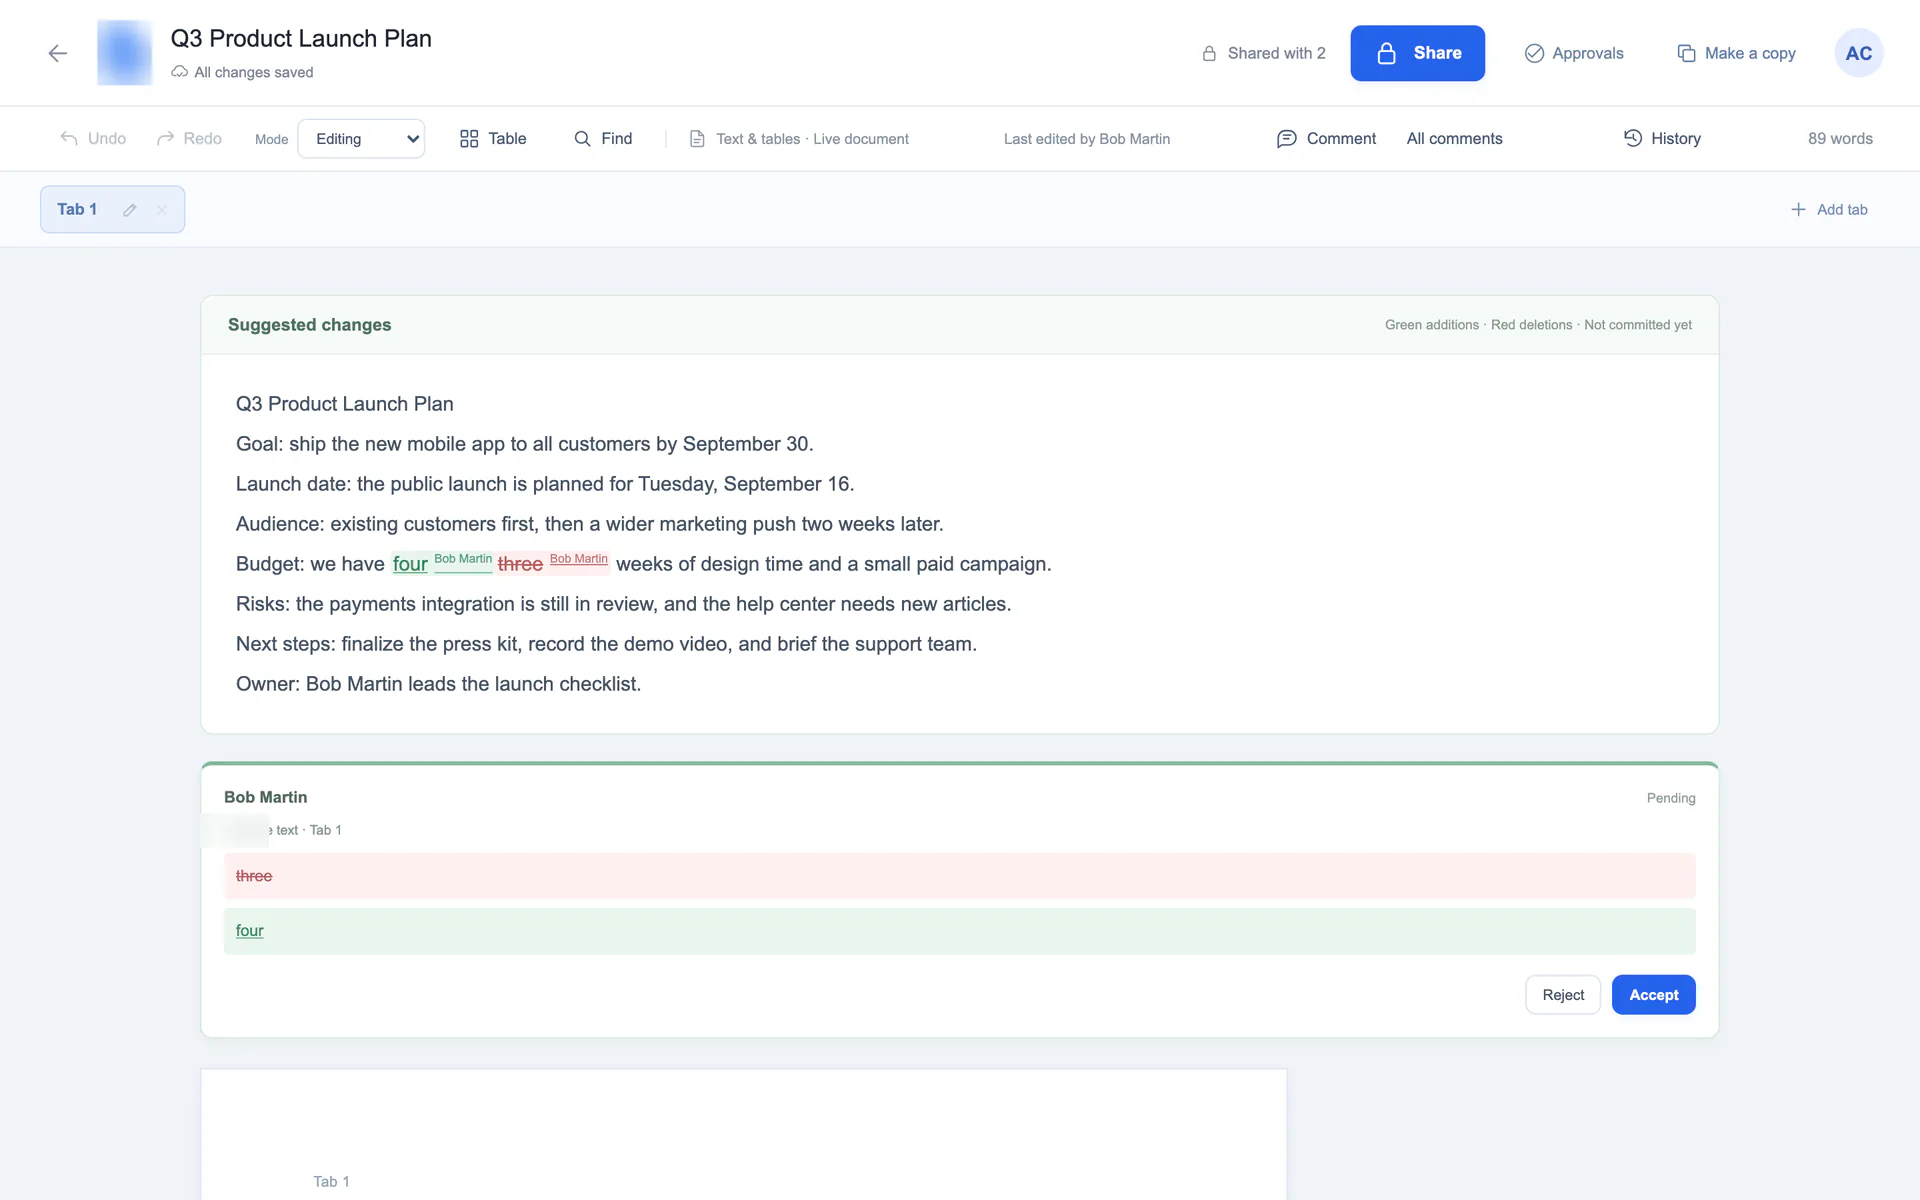Image resolution: width=1920 pixels, height=1200 pixels.
Task: Open Approvals
Action: [x=1573, y=53]
